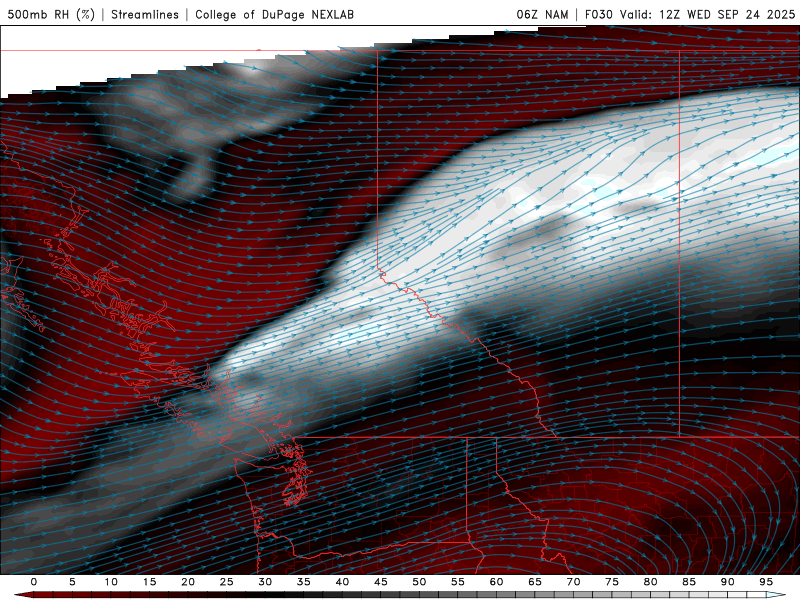This screenshot has width=800, height=600.
Task: Click the "Streamlines" label in header
Action: point(145,14)
